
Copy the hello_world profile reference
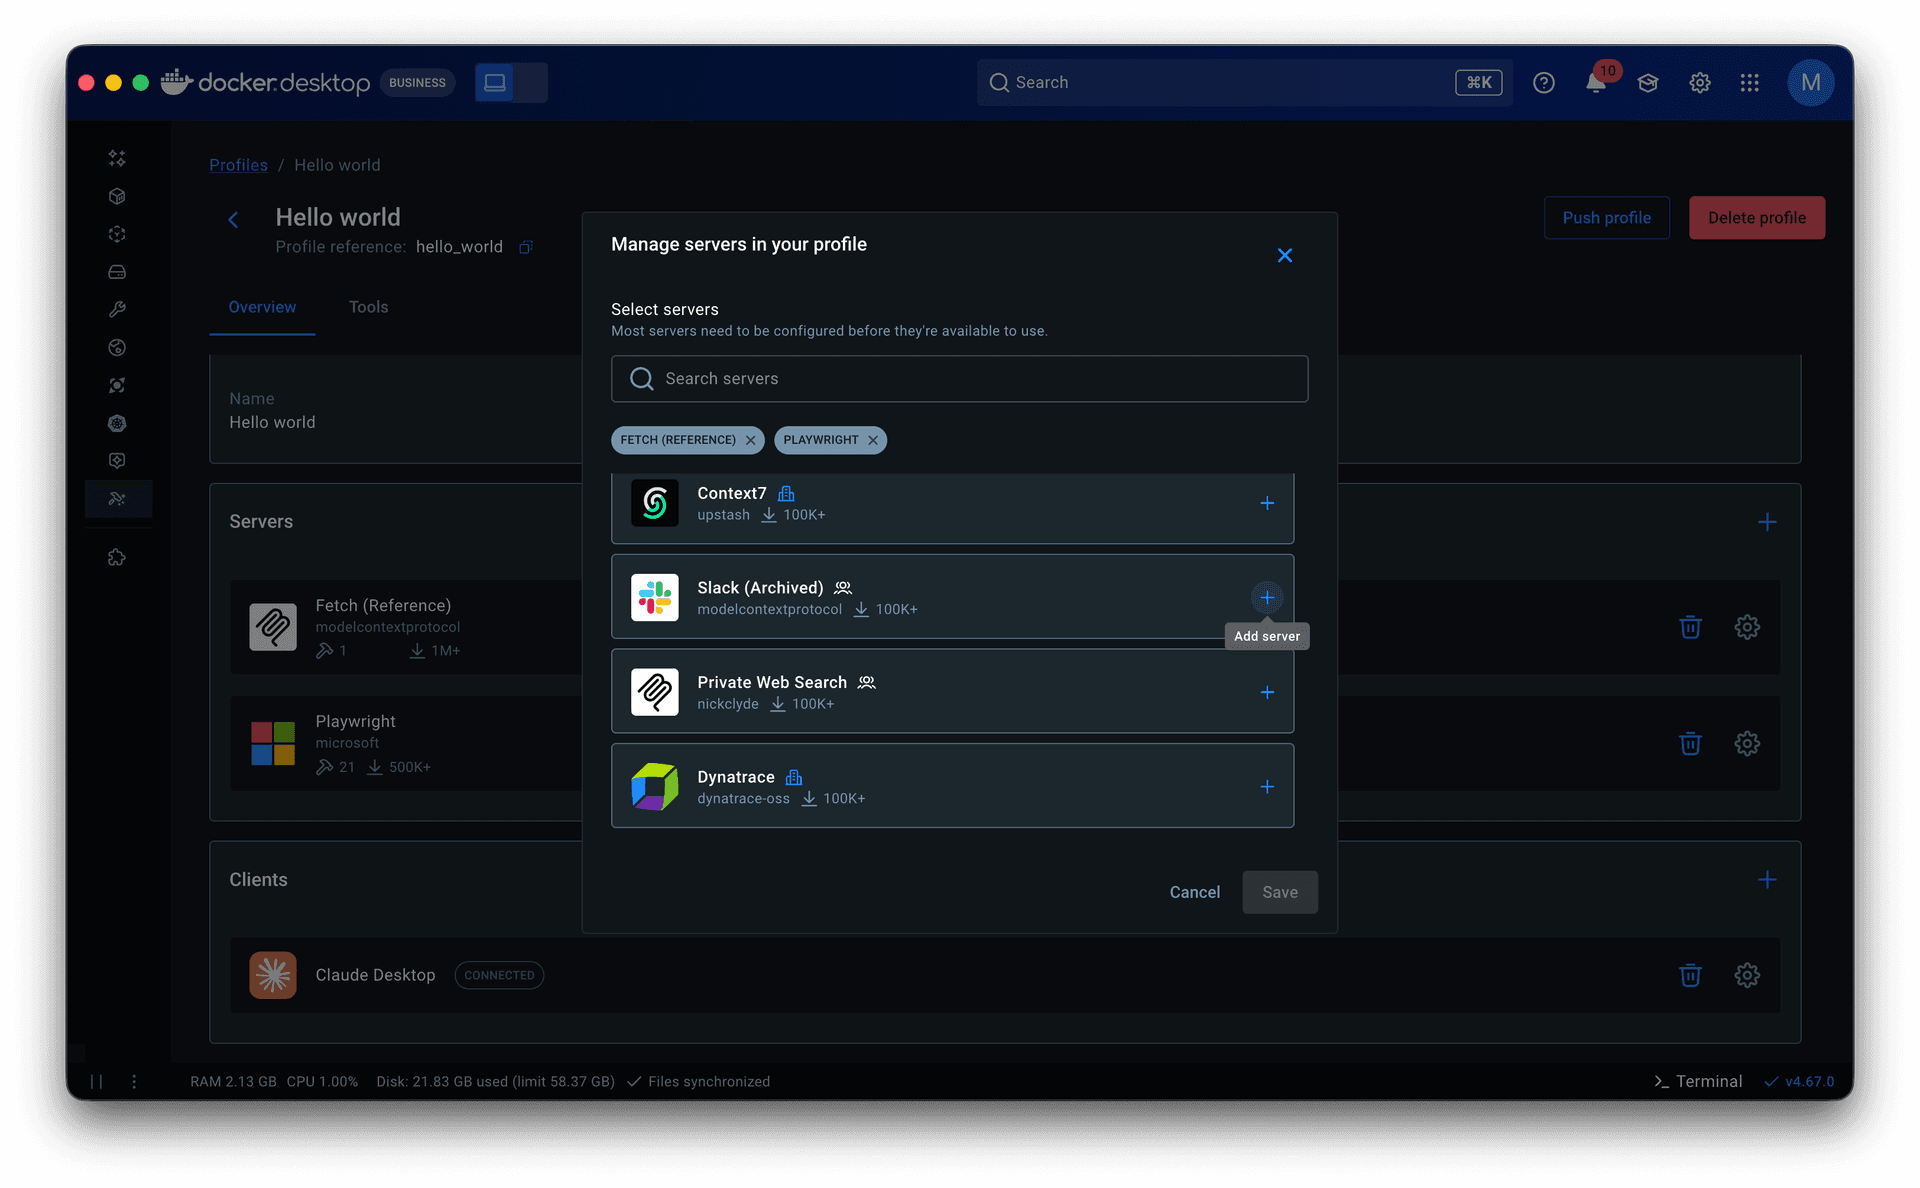[526, 247]
